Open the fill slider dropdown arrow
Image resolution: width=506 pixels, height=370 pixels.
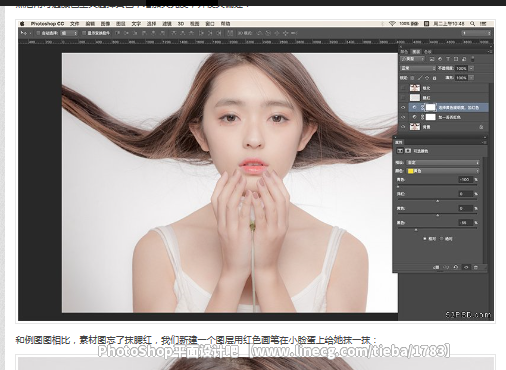click(471, 78)
